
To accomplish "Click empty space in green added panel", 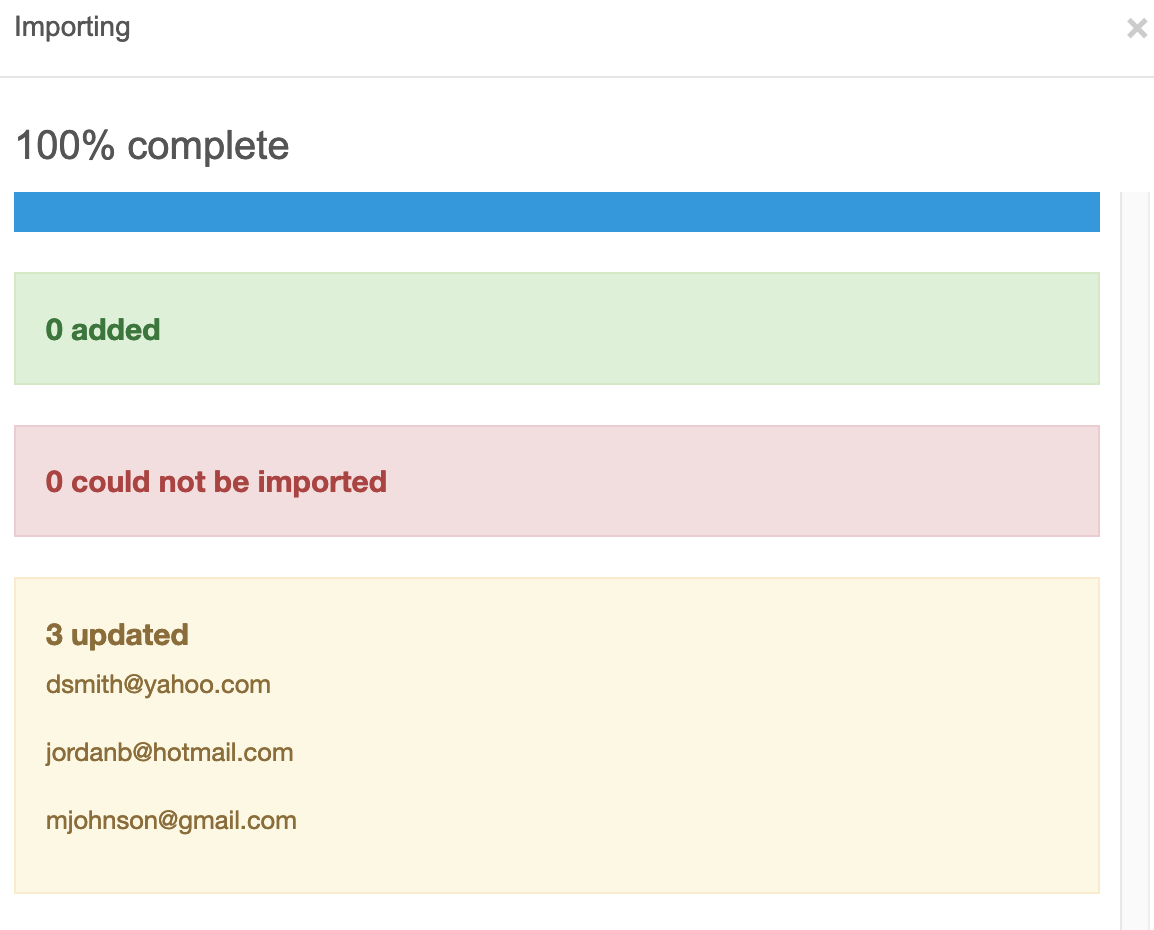I will tap(650, 330).
